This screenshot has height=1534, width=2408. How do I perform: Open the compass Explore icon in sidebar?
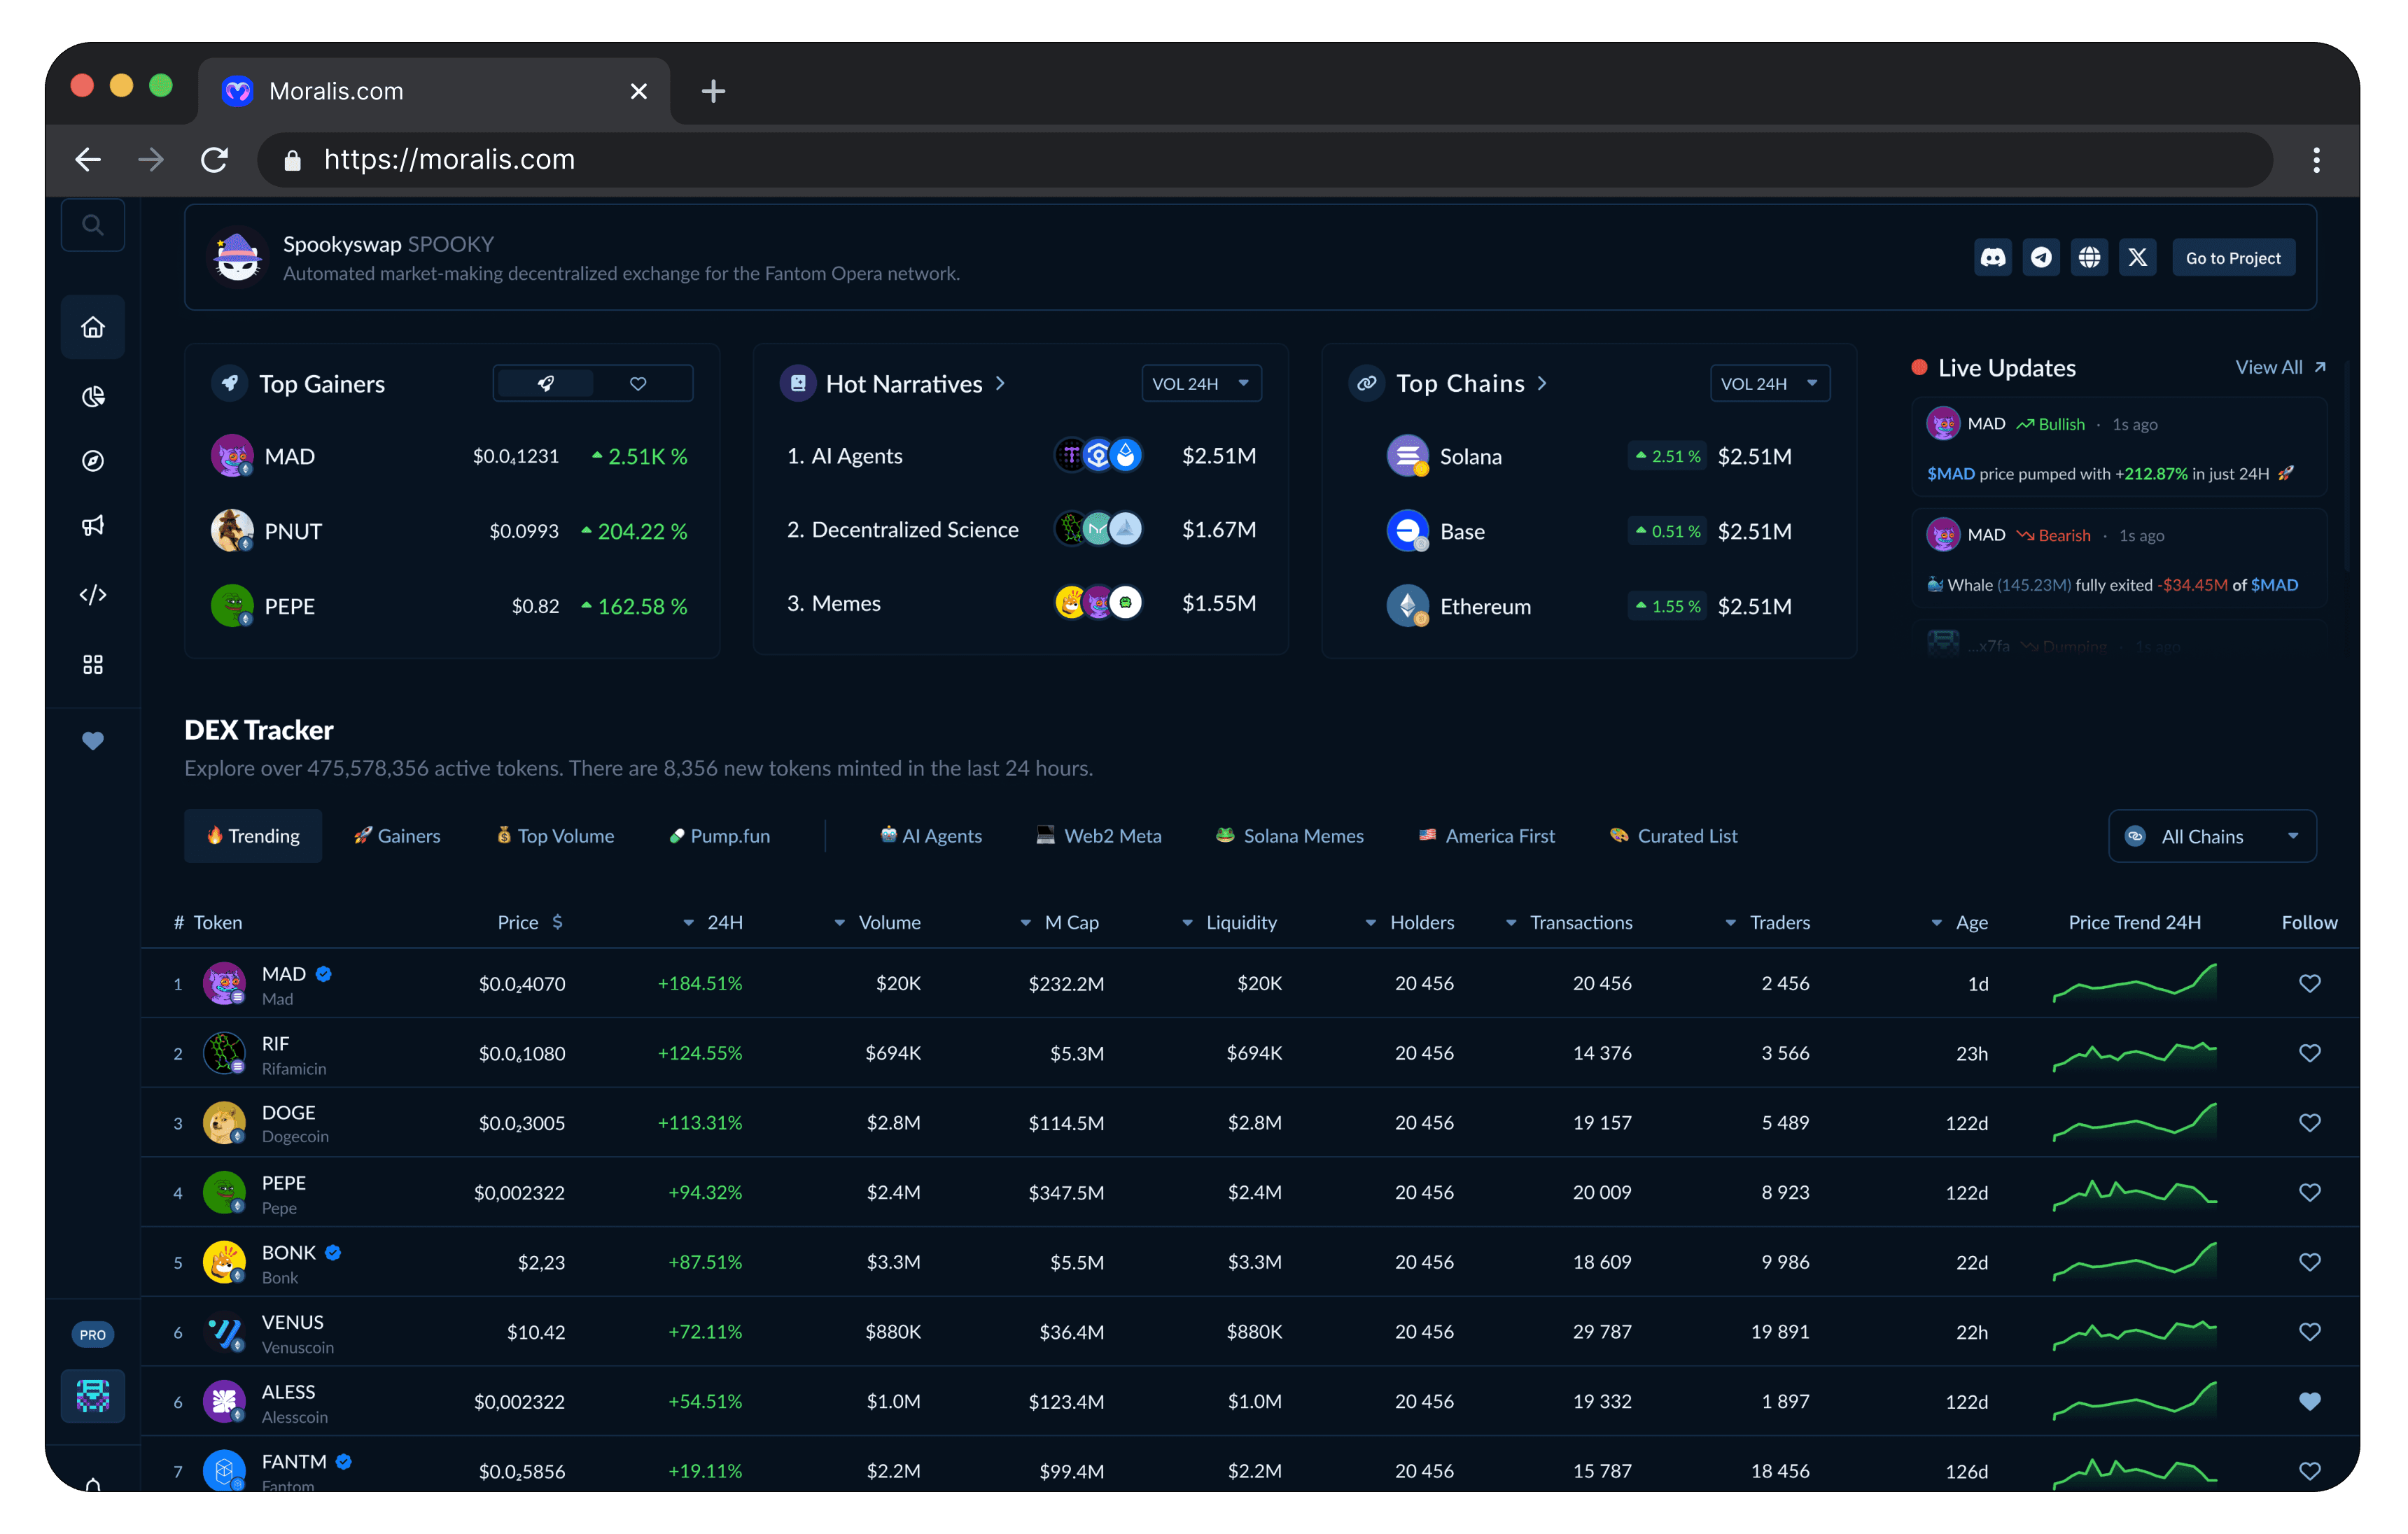pos(93,461)
